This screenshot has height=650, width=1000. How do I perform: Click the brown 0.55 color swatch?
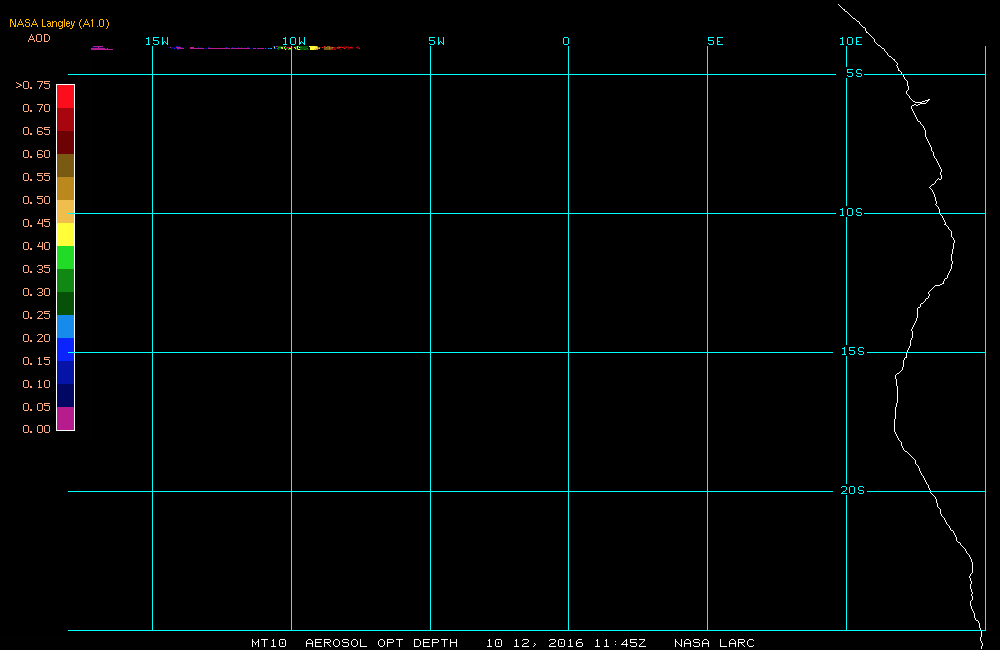tap(66, 165)
